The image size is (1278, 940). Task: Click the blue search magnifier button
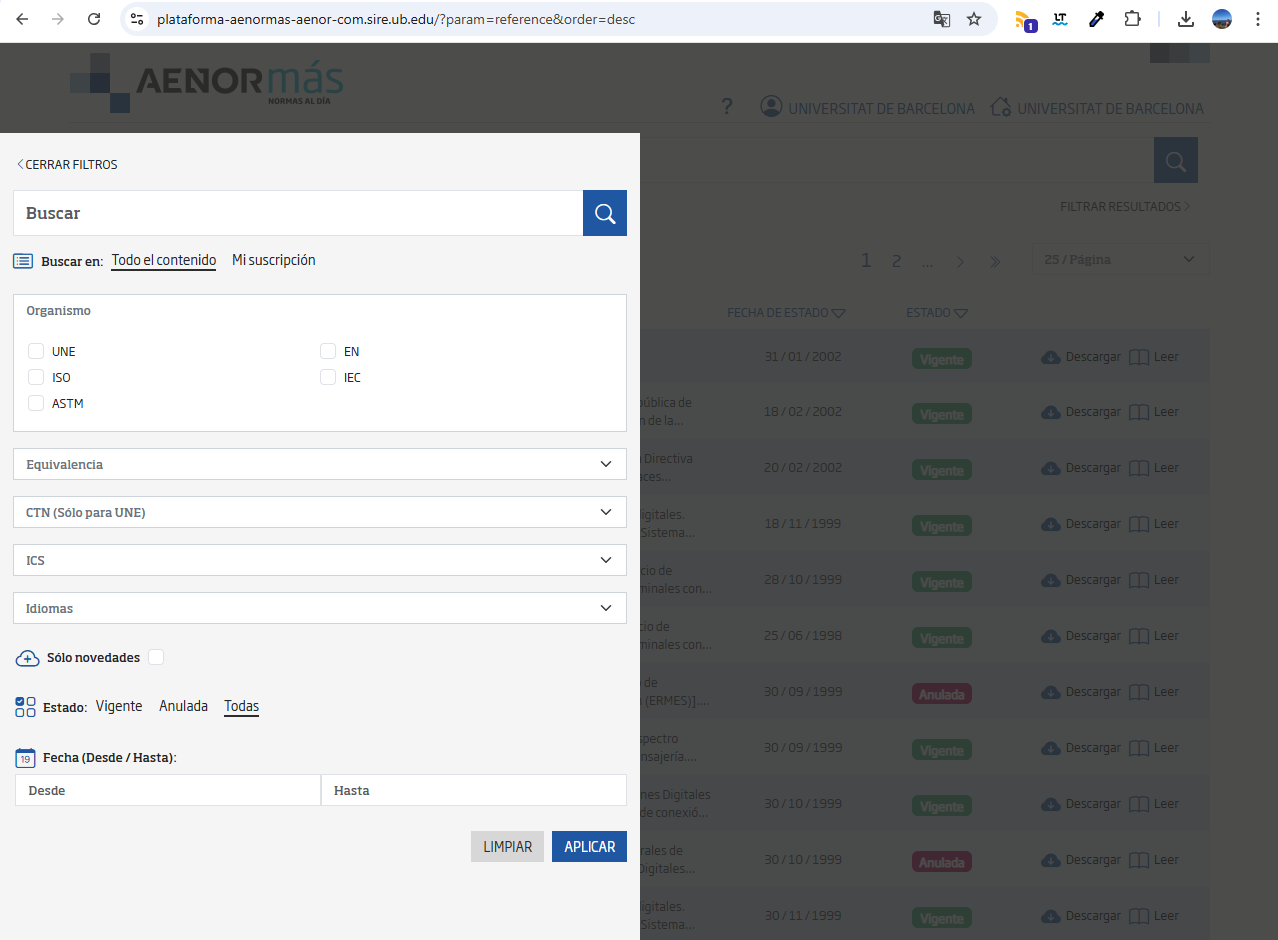[x=604, y=213]
